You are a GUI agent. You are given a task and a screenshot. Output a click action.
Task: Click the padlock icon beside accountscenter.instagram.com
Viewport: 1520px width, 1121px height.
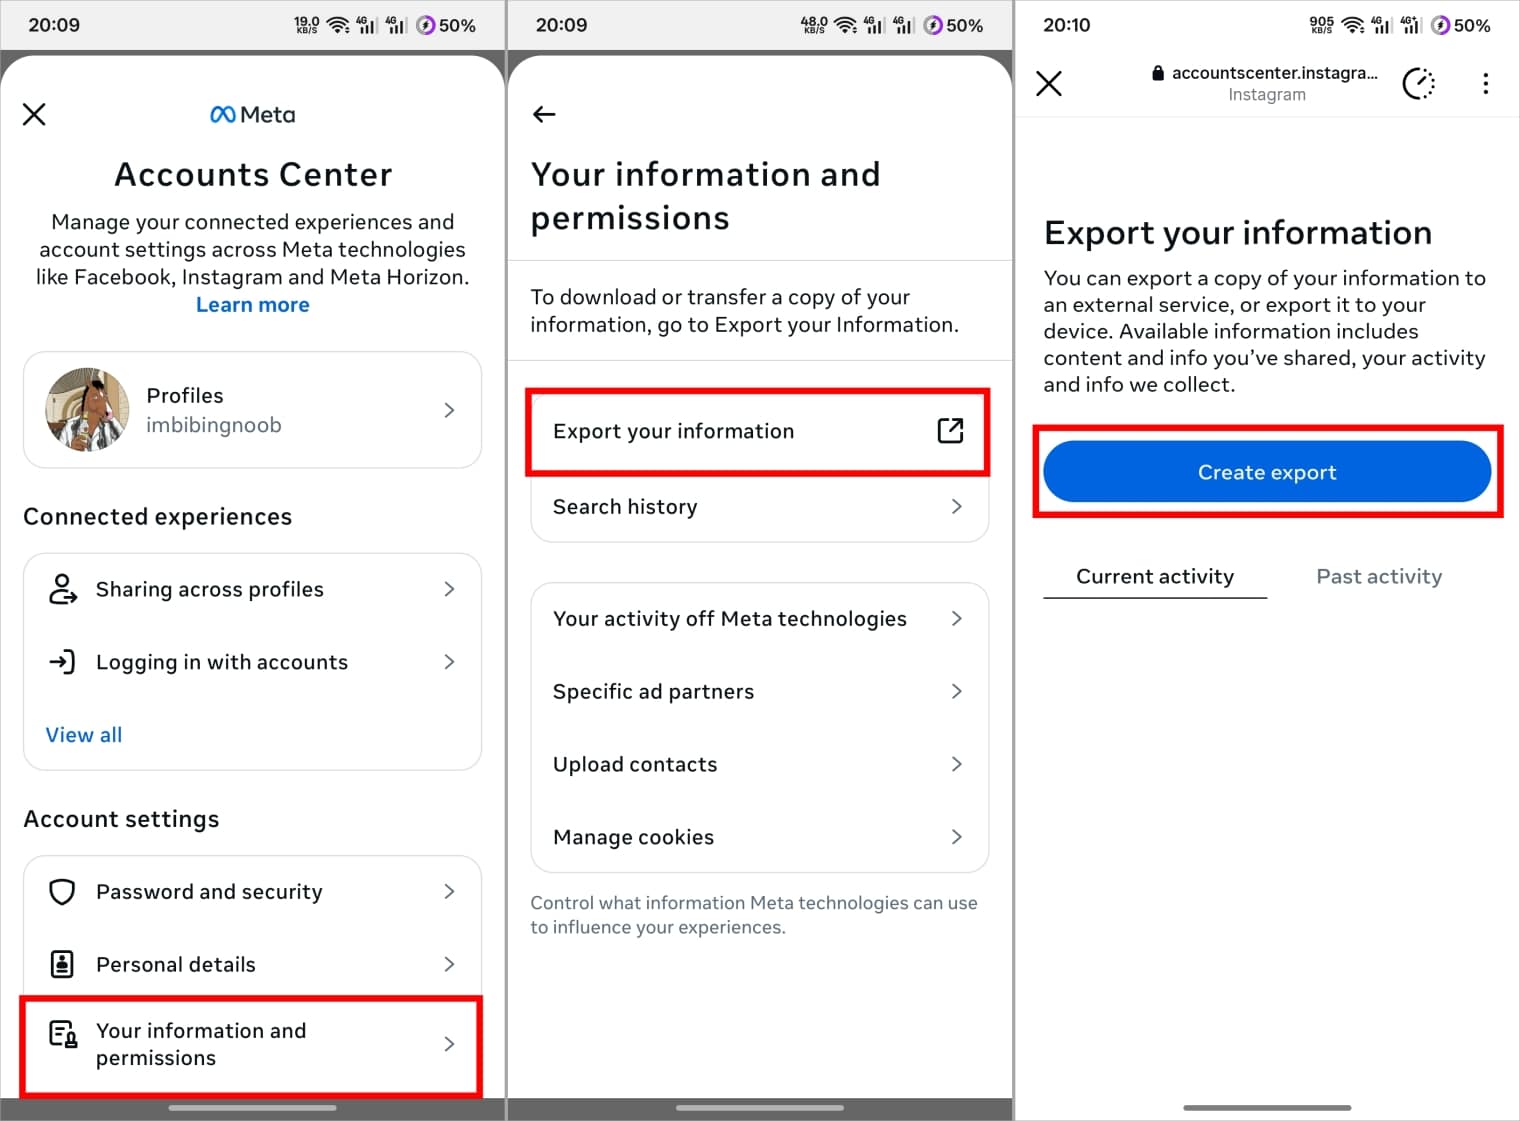1157,72
